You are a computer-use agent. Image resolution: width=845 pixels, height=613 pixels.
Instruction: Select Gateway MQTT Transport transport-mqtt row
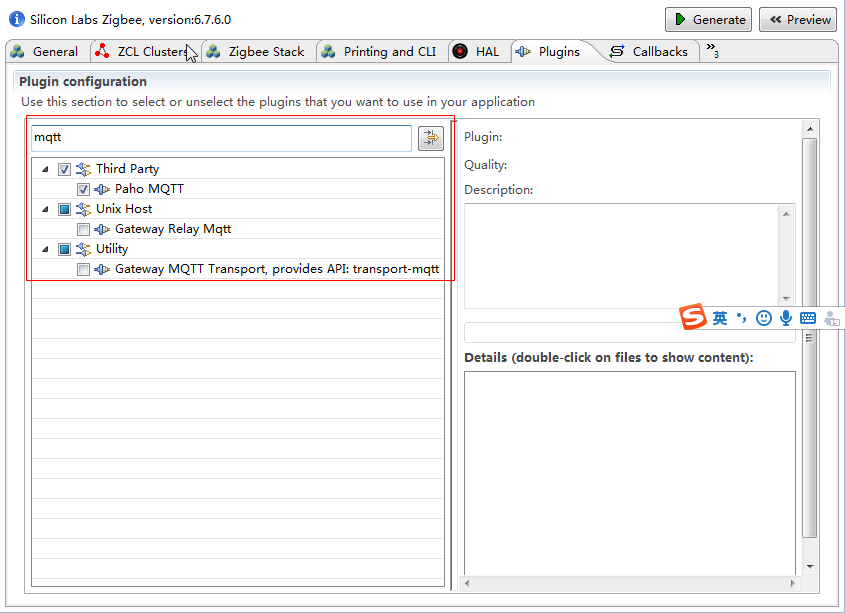click(238, 269)
